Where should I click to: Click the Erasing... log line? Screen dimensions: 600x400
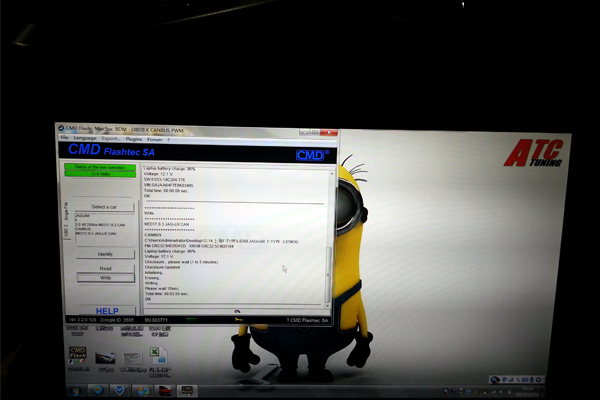(152, 278)
